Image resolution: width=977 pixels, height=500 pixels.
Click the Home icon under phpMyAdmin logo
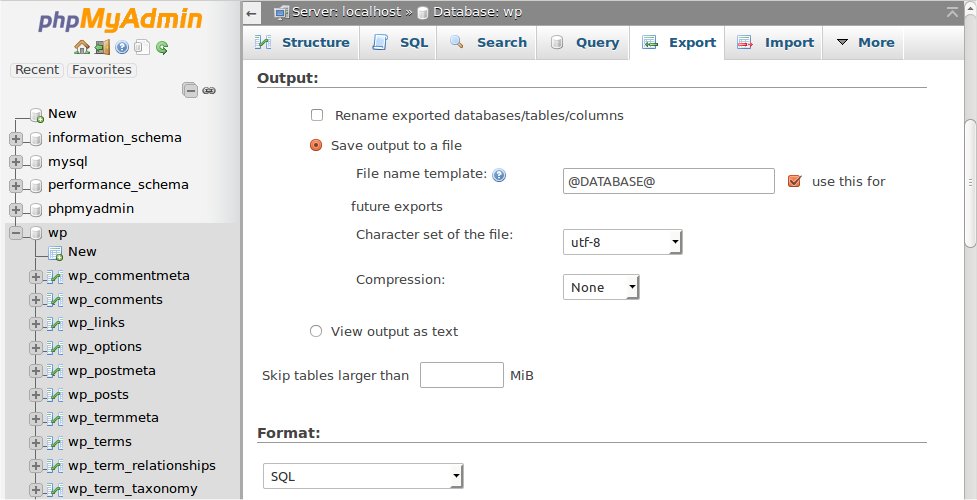pos(82,47)
